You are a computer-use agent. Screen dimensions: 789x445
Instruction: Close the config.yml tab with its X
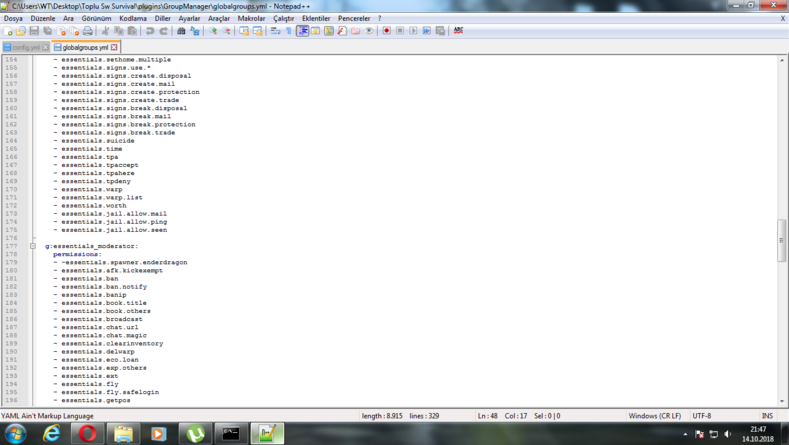coord(45,47)
